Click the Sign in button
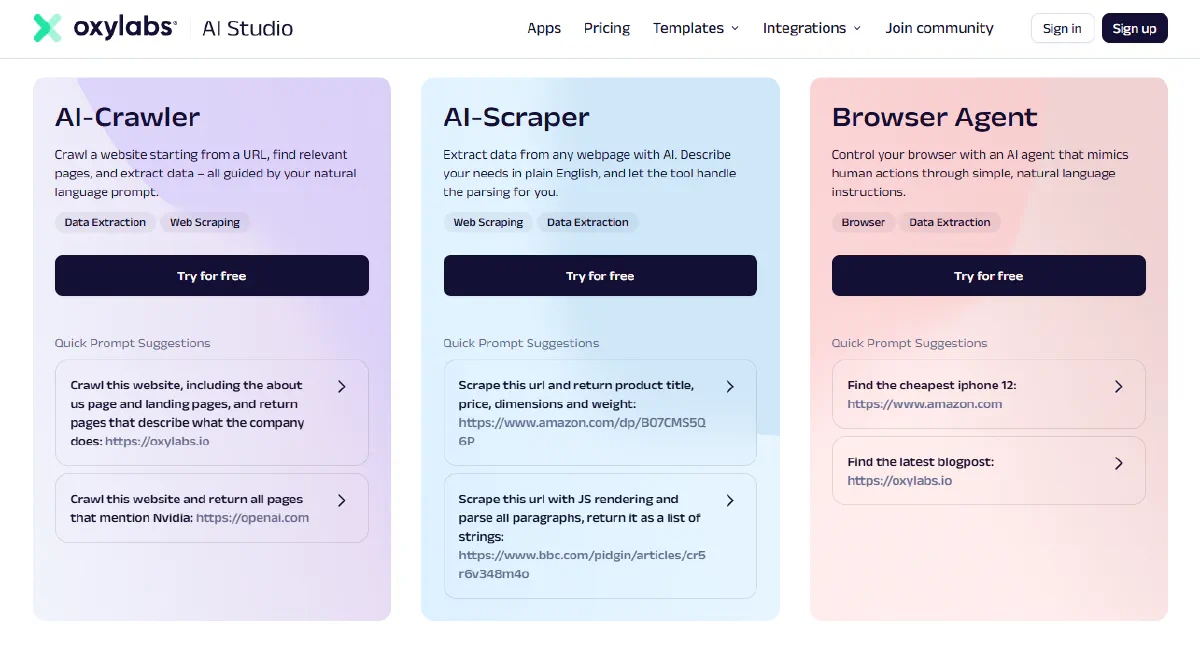The width and height of the screenshot is (1200, 649). click(x=1062, y=28)
